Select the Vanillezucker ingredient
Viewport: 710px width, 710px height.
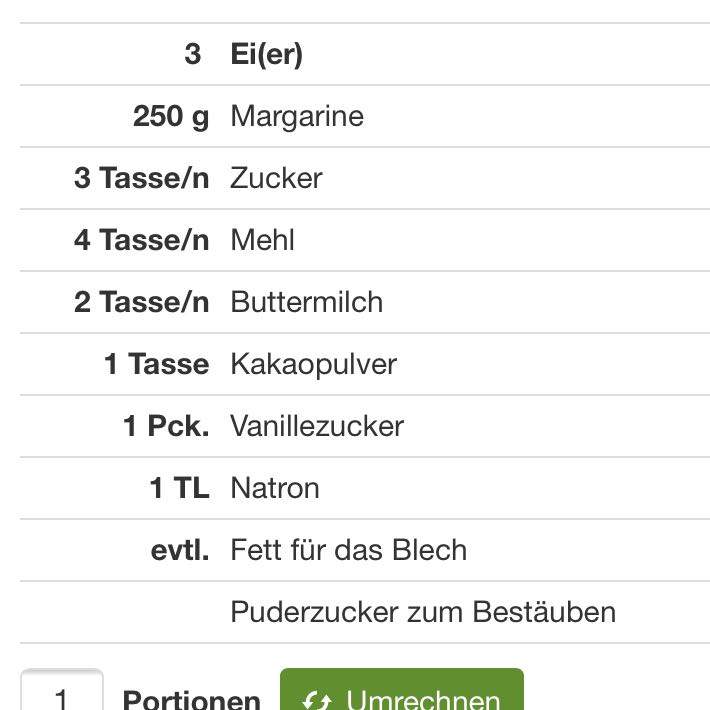pos(317,426)
